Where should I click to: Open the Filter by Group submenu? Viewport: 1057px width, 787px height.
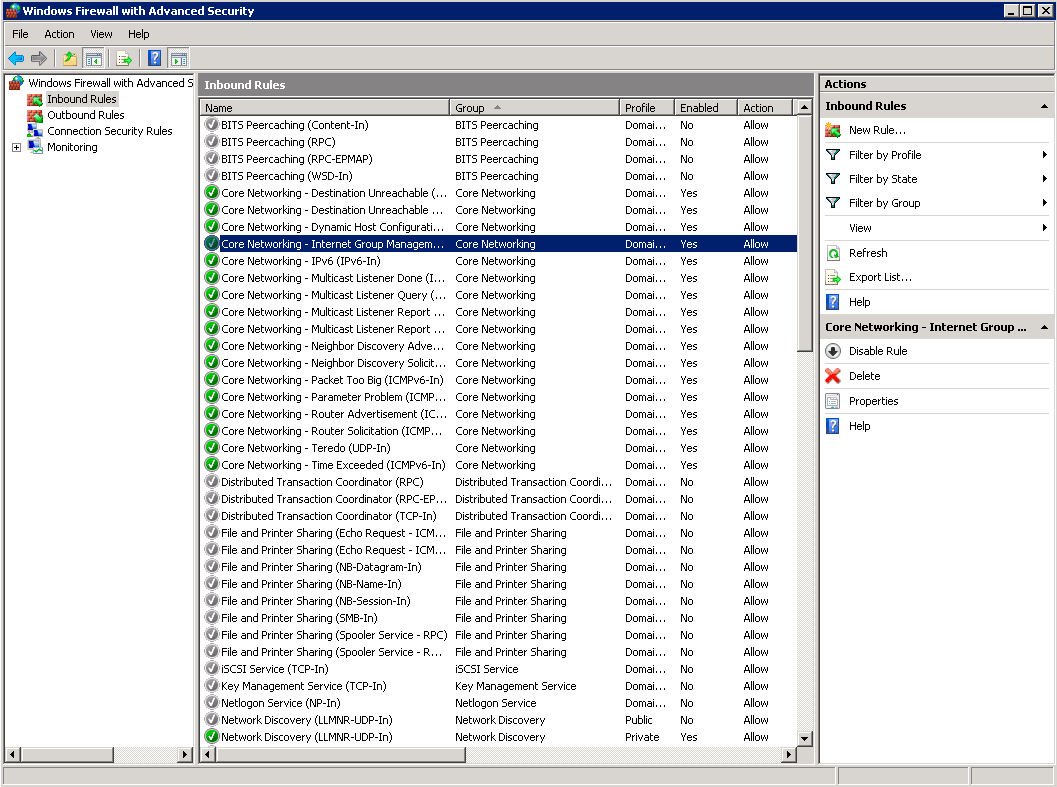(936, 203)
